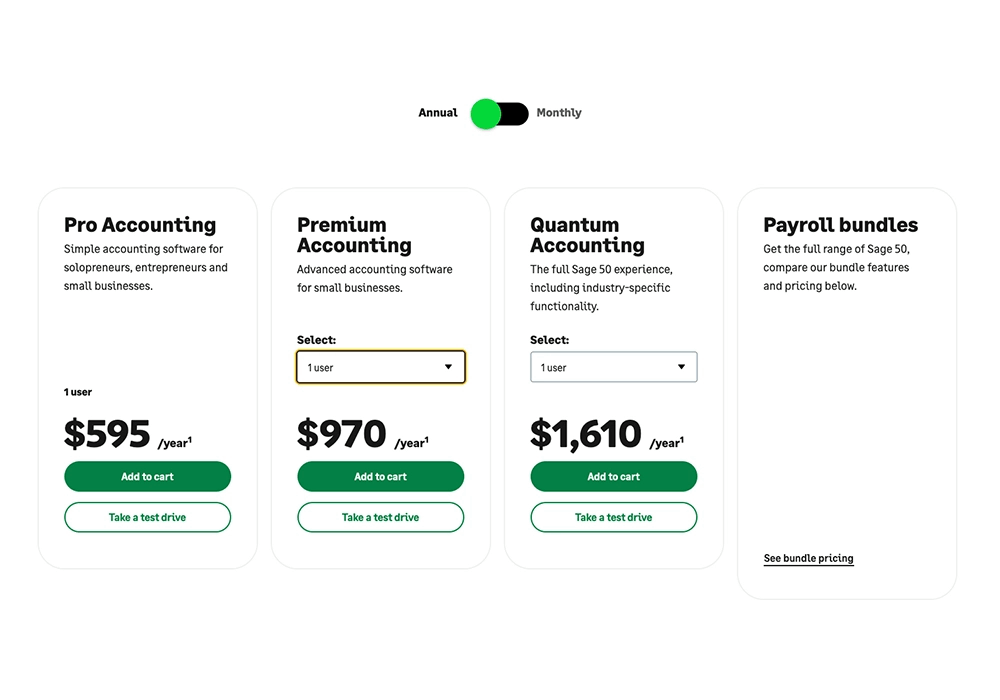Select the Annual billing label
Screen dimensions: 1000x700
click(438, 113)
